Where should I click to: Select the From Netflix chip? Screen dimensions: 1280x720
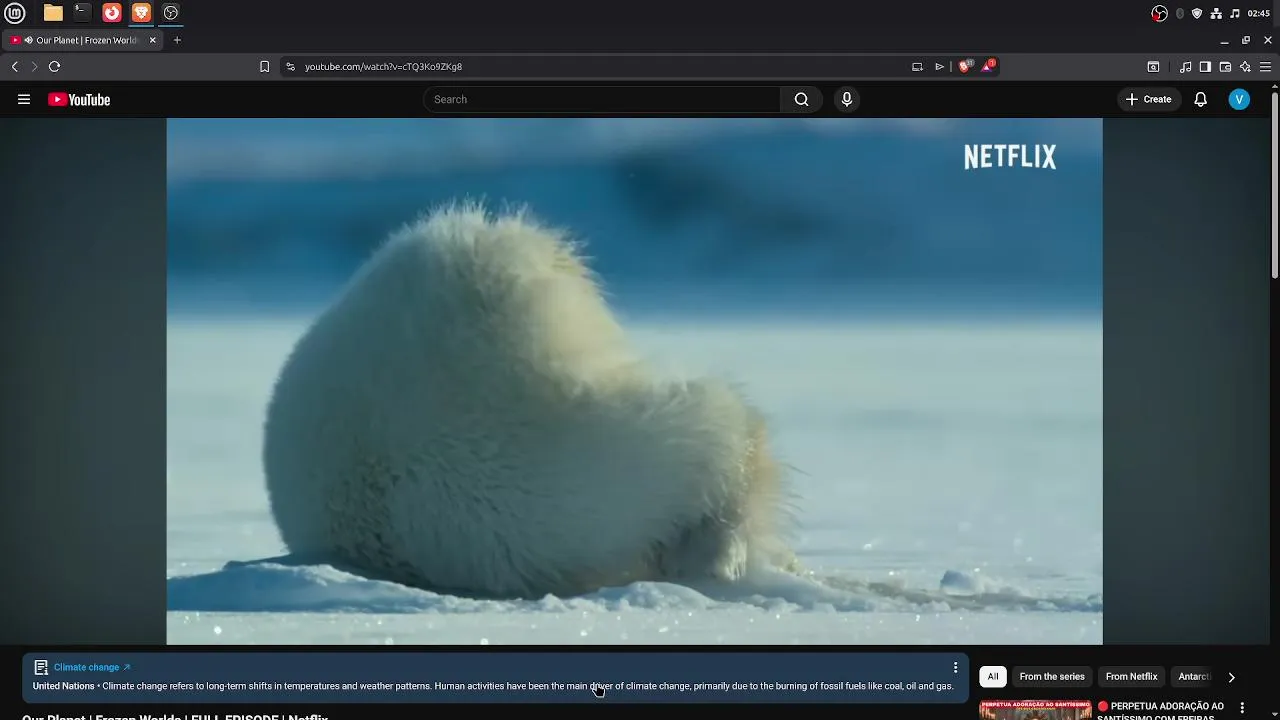1131,677
